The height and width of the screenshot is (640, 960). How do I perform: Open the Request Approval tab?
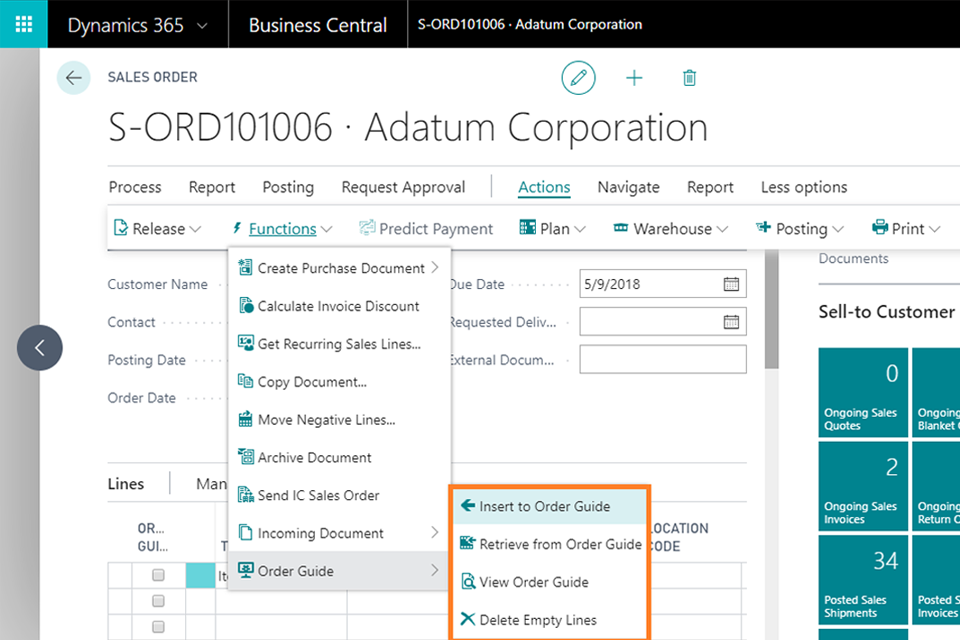tap(403, 187)
